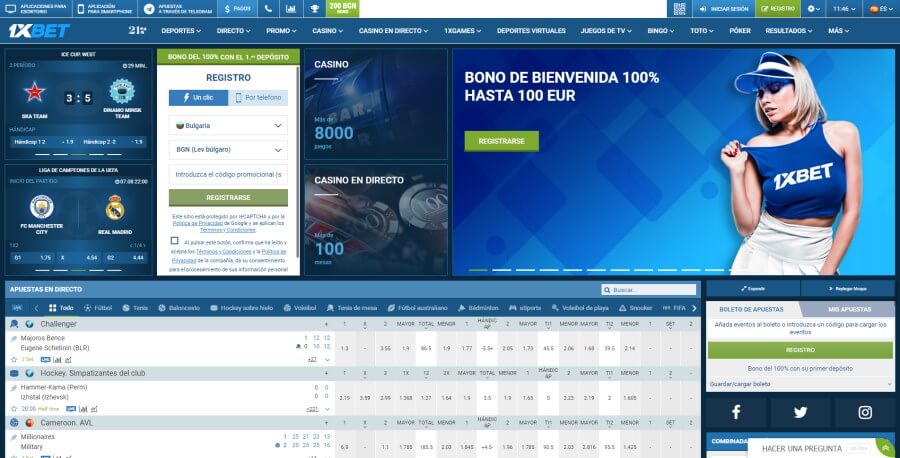Filter live bets by Hockey sobre hielo
This screenshot has height=458, width=900.
pyautogui.click(x=241, y=308)
